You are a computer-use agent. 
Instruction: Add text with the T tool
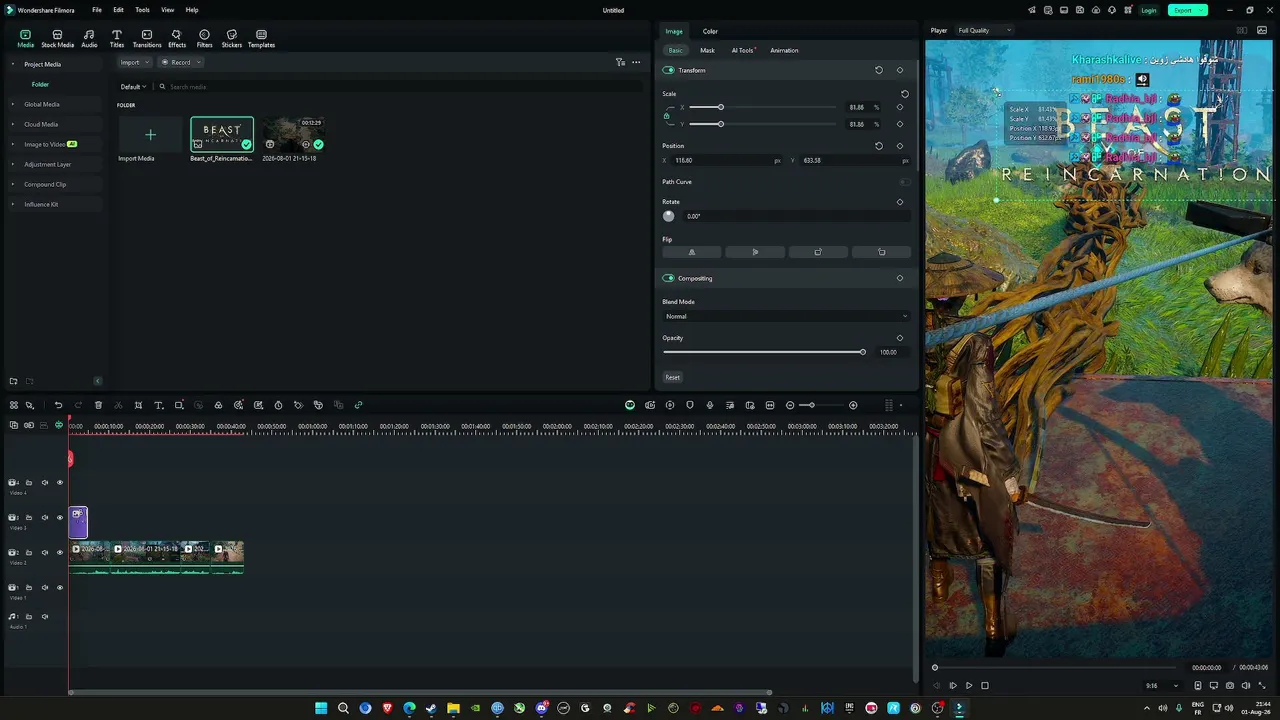[158, 405]
